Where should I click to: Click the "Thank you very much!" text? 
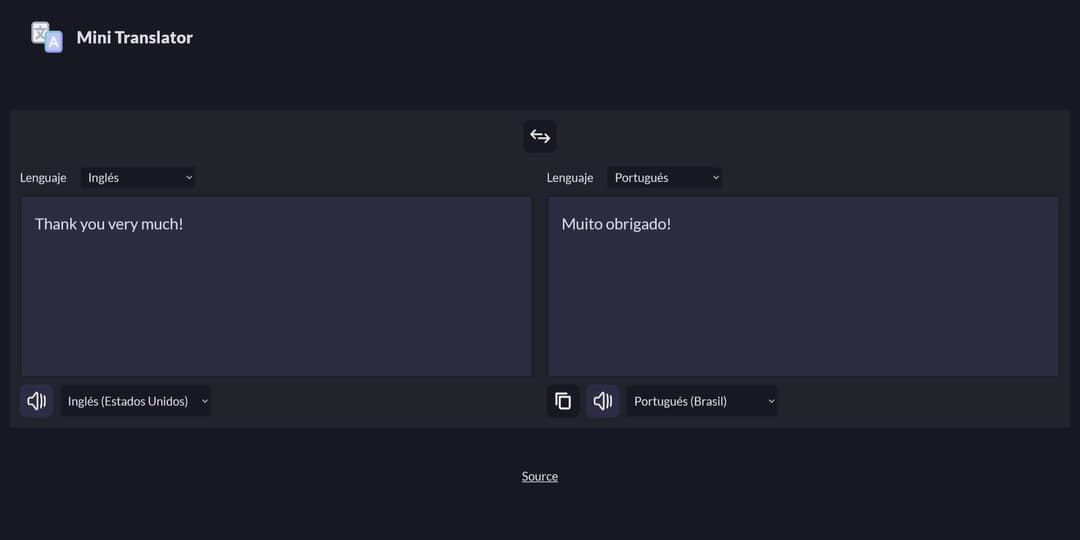pos(109,224)
